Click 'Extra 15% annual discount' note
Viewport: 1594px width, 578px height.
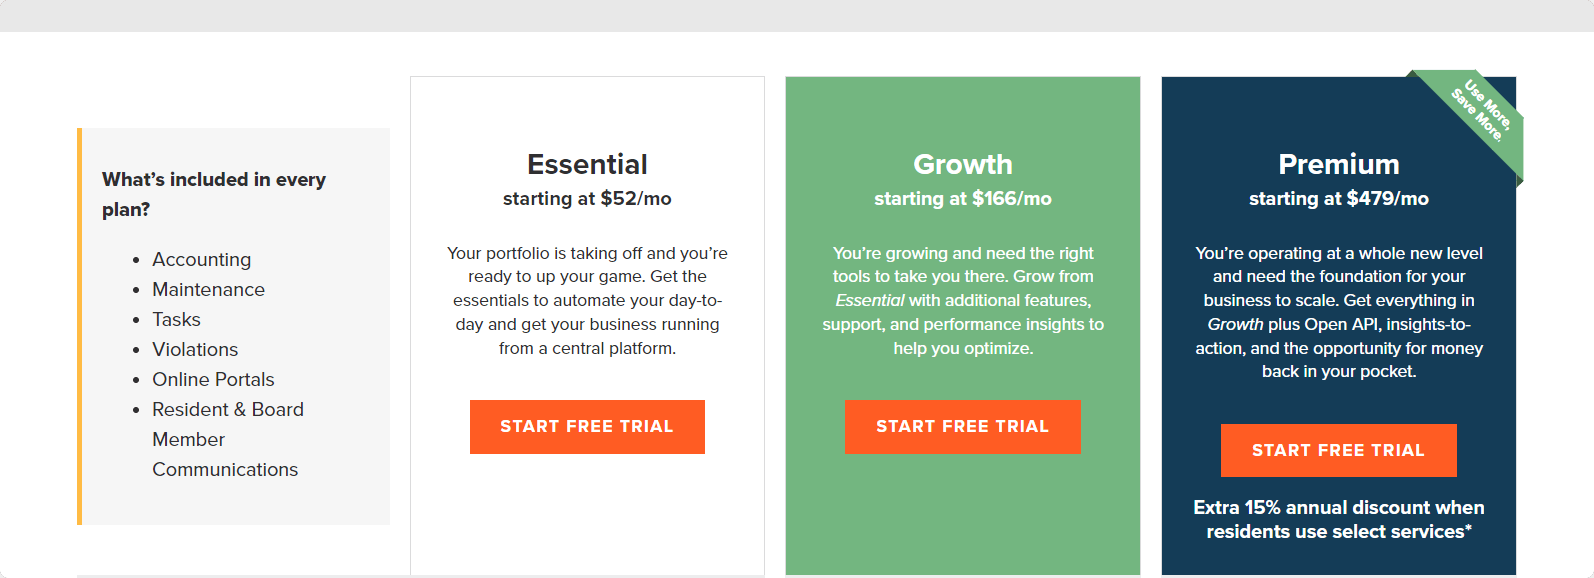1339,520
